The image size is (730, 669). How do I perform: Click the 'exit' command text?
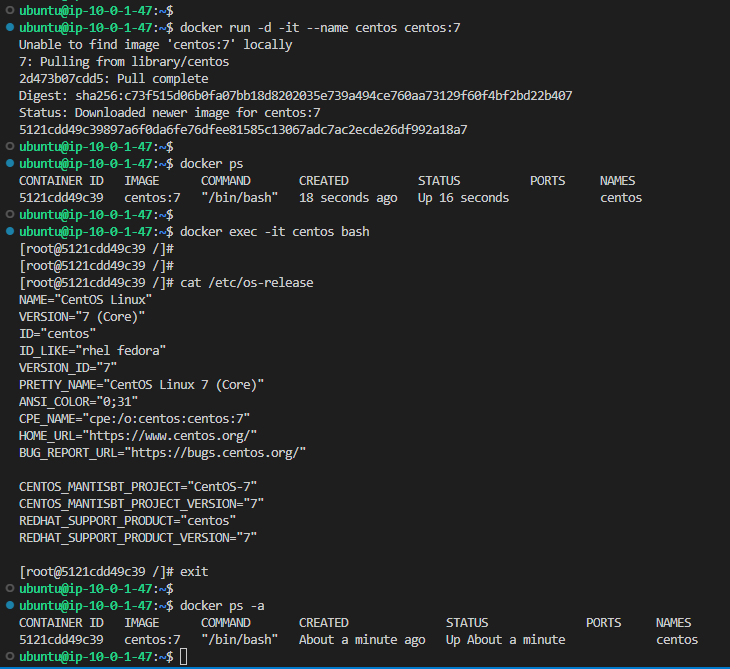pyautogui.click(x=194, y=572)
